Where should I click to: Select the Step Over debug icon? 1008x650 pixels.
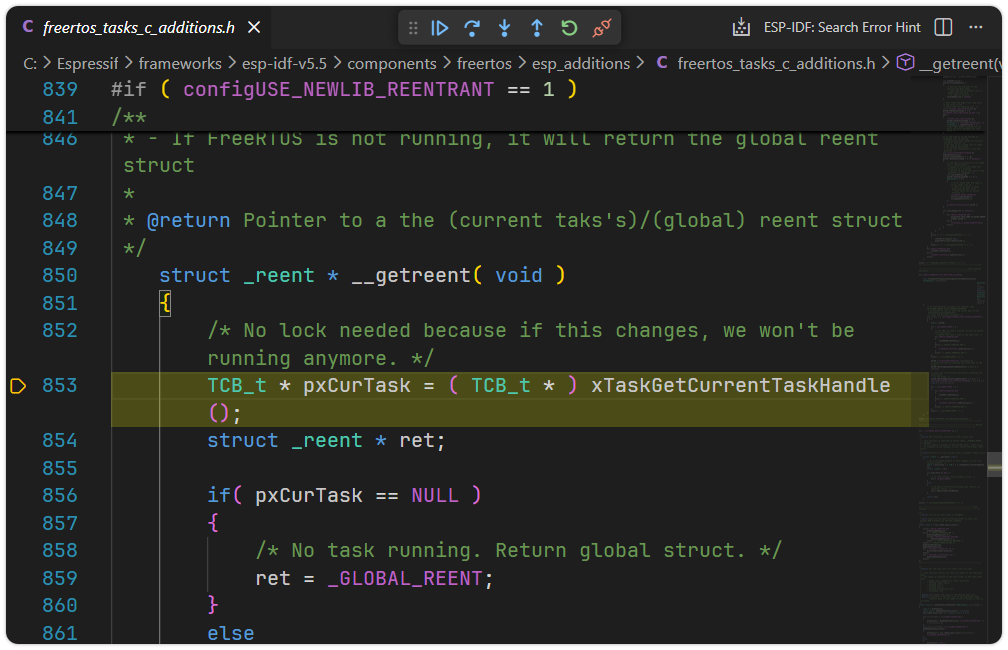(x=472, y=28)
